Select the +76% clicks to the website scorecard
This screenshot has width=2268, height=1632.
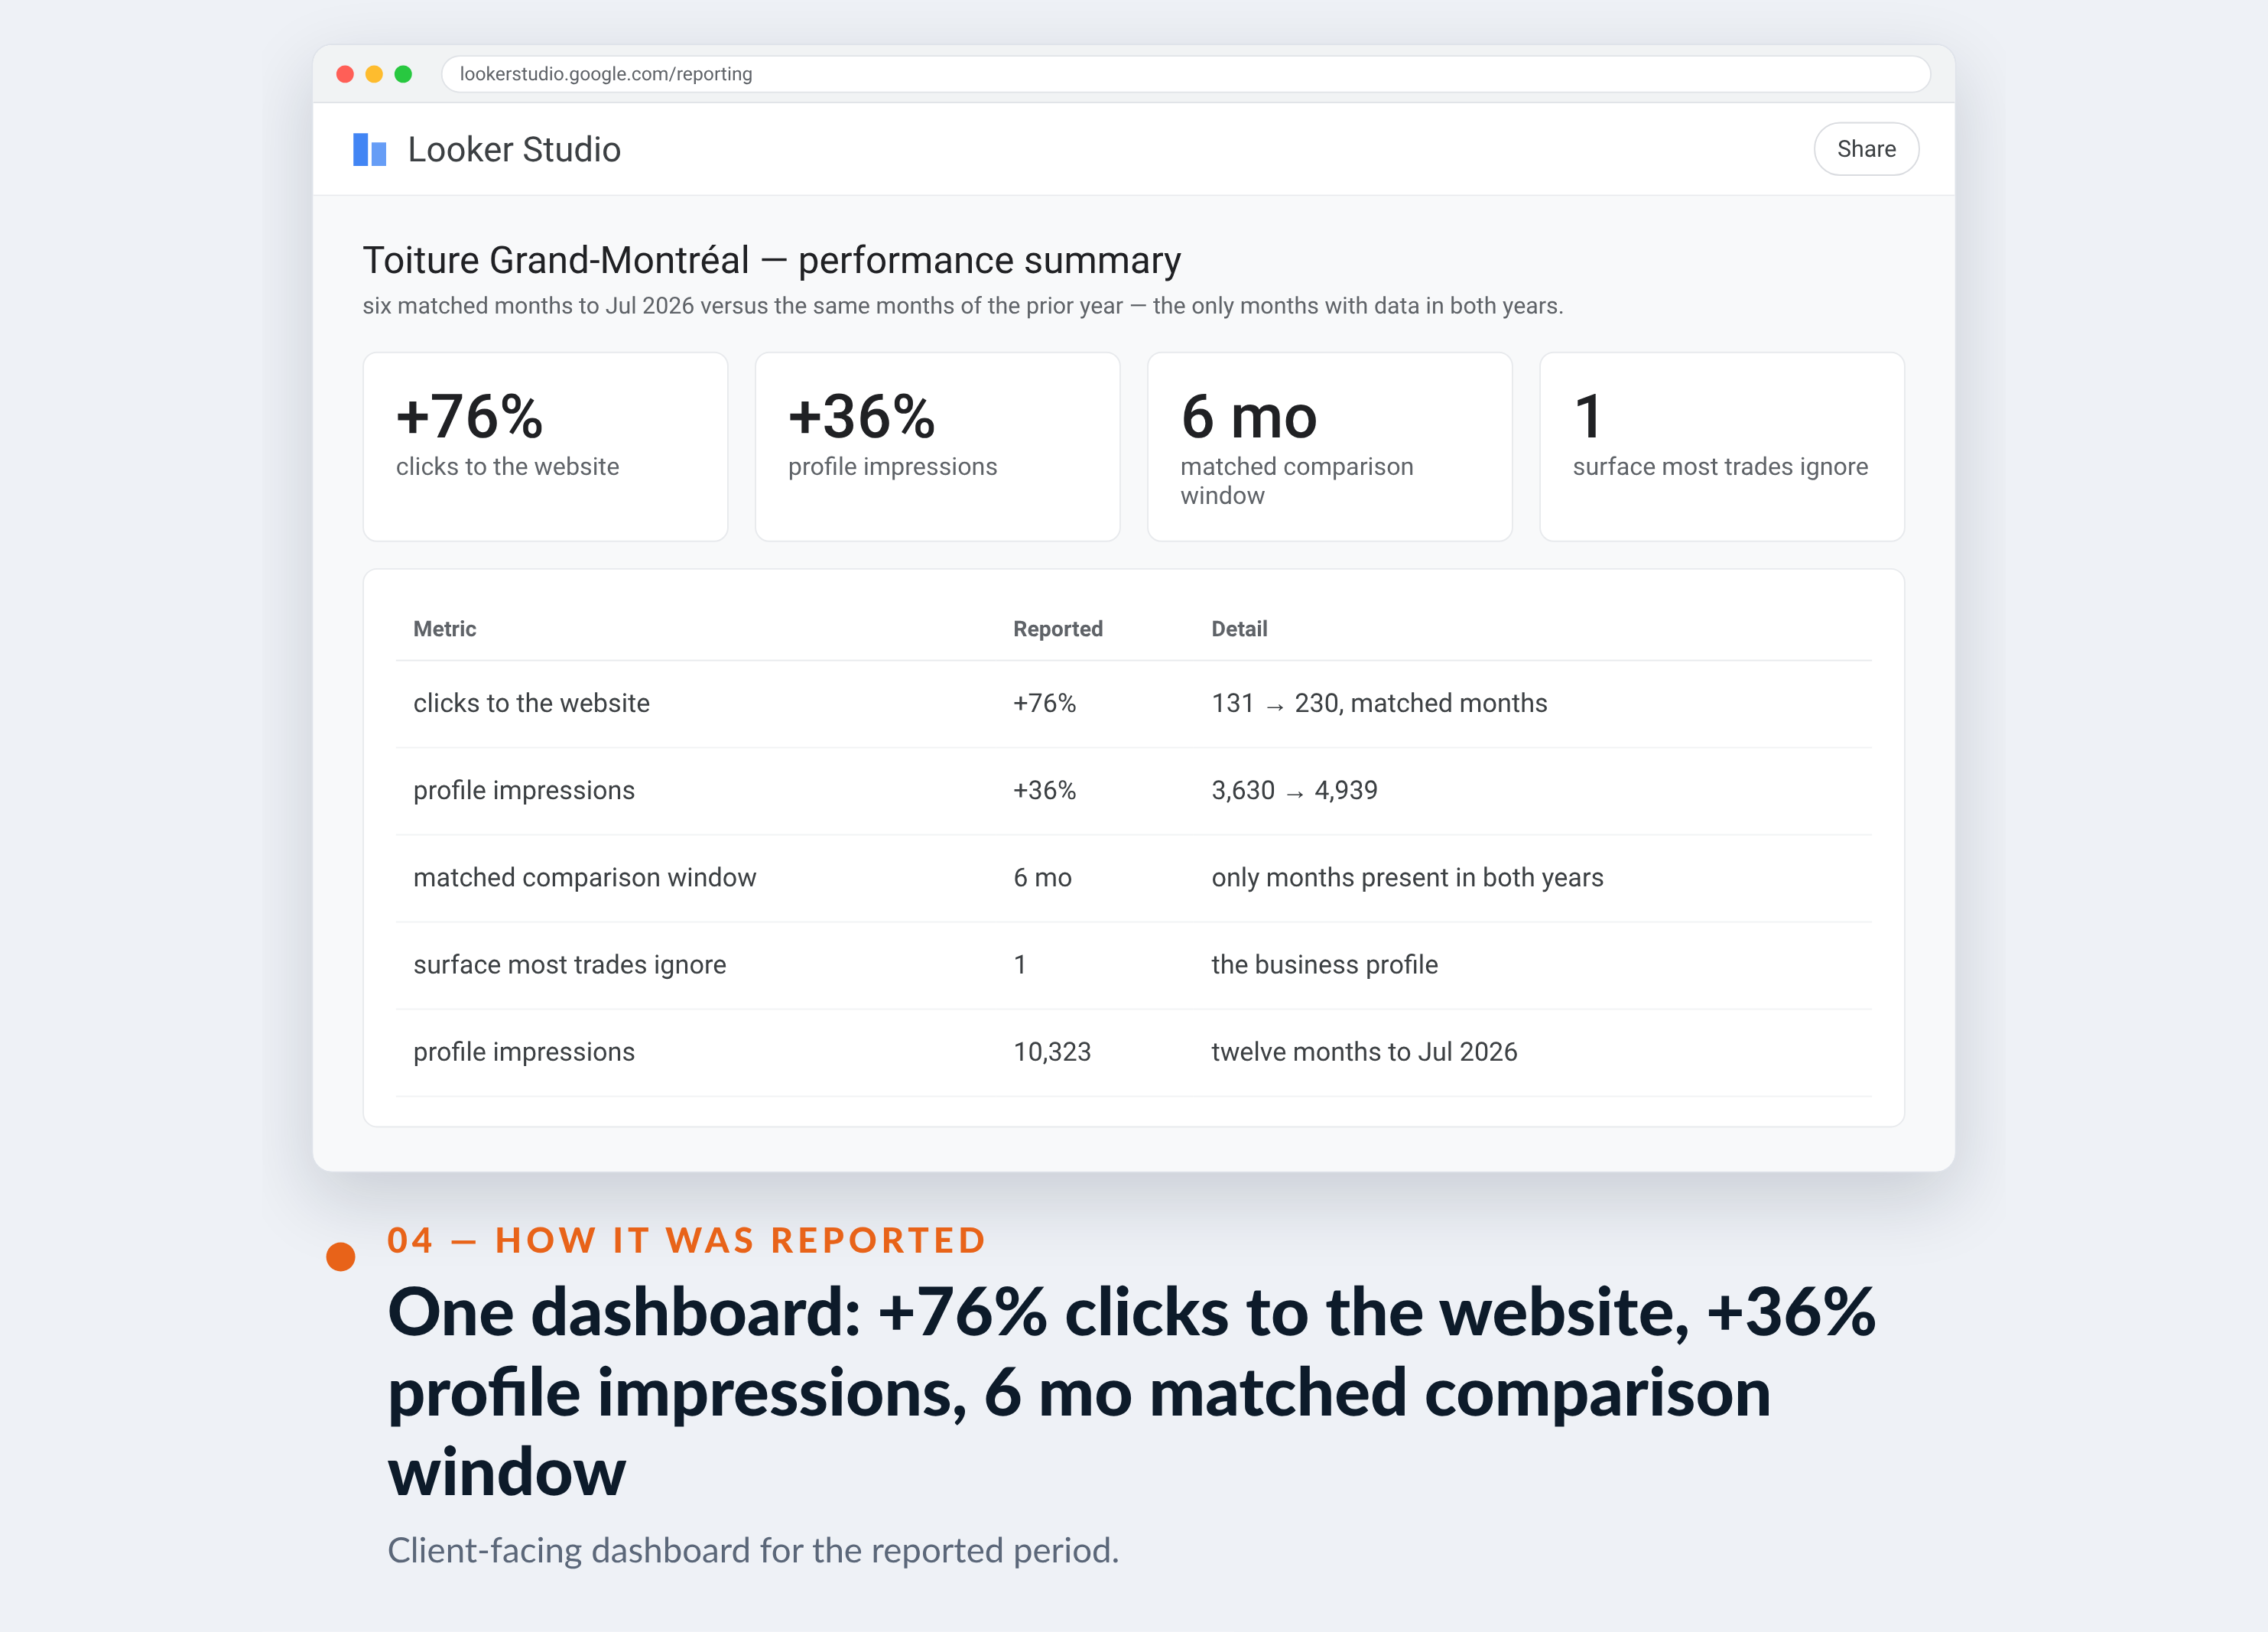point(545,446)
